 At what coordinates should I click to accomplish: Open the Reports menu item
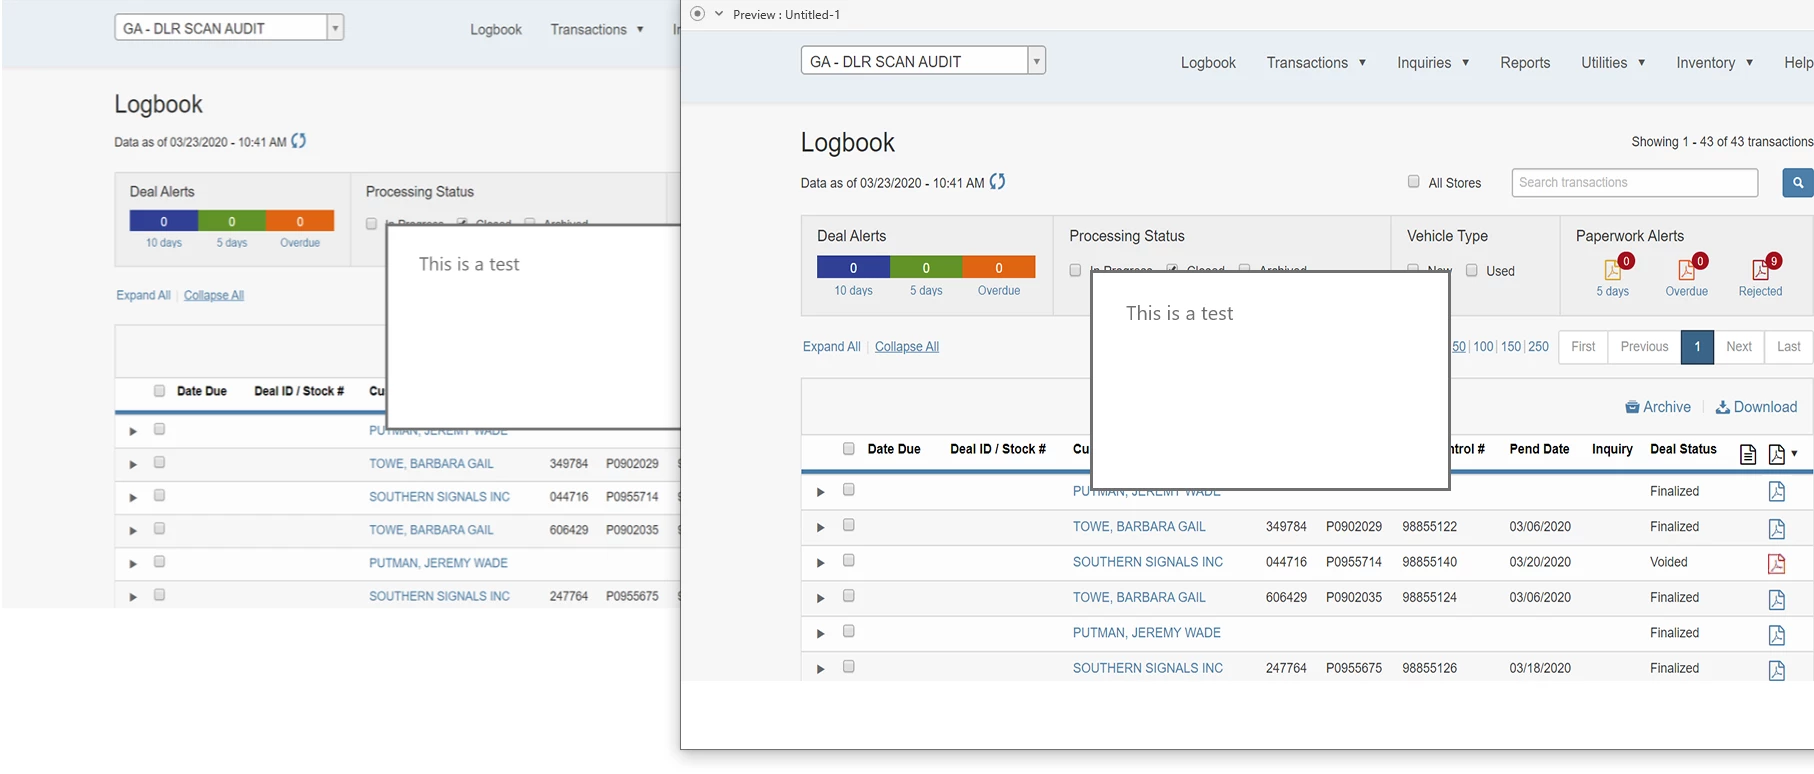1525,62
